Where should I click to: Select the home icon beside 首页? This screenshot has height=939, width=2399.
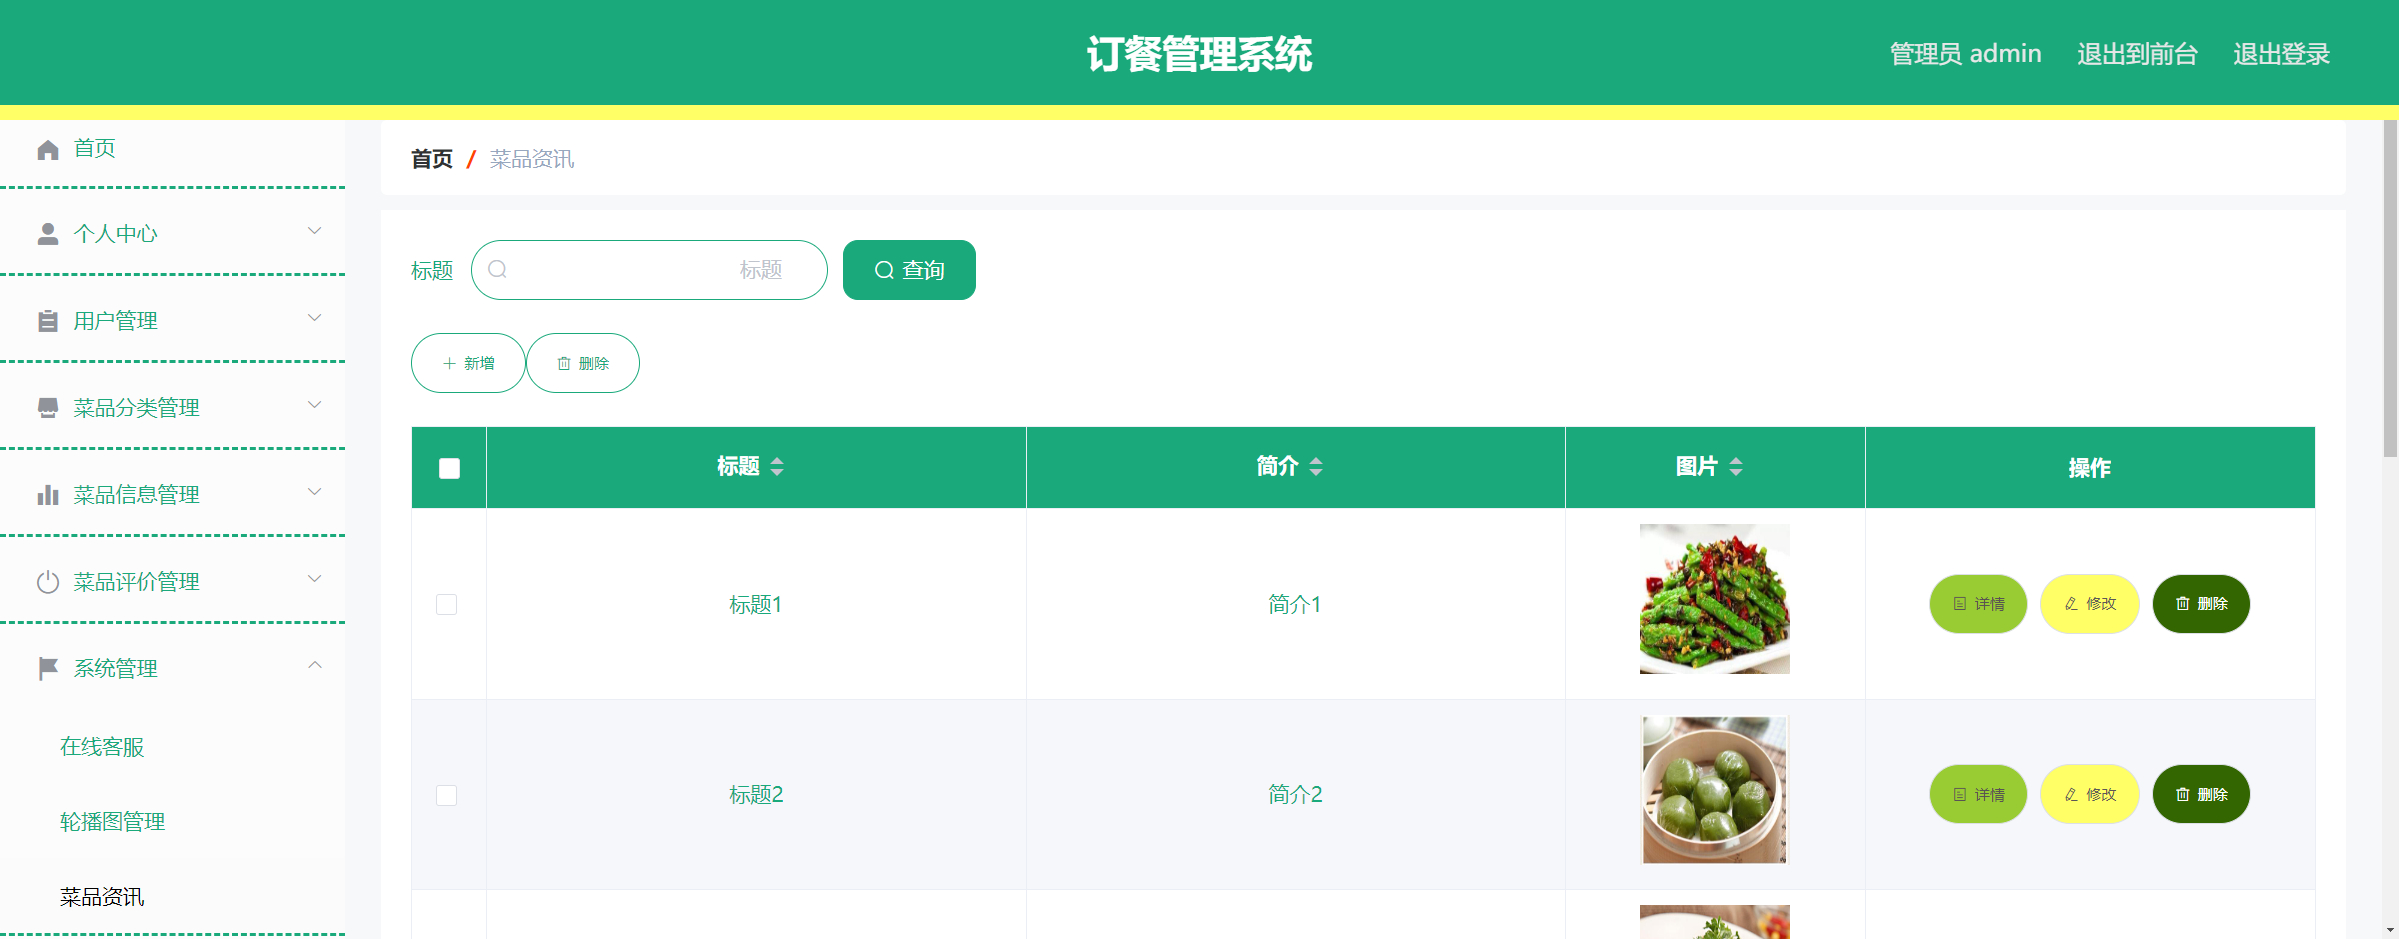click(47, 148)
